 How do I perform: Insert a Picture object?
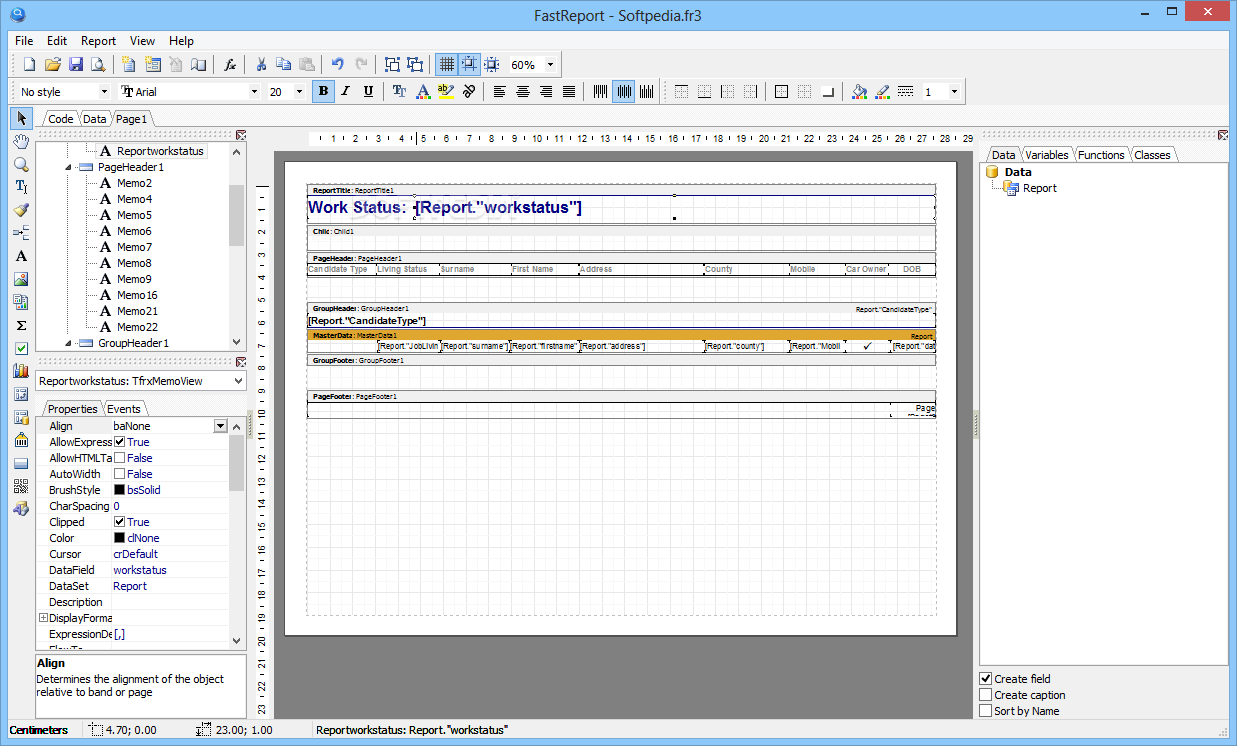tap(21, 279)
